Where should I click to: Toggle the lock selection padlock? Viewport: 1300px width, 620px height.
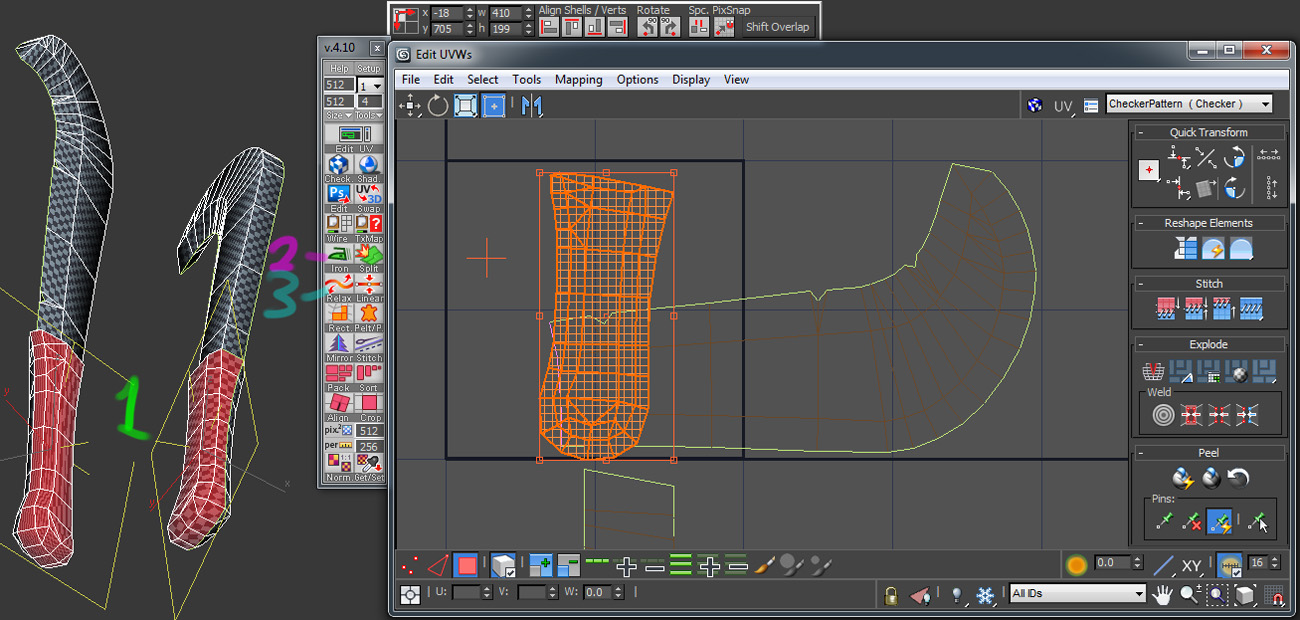891,595
